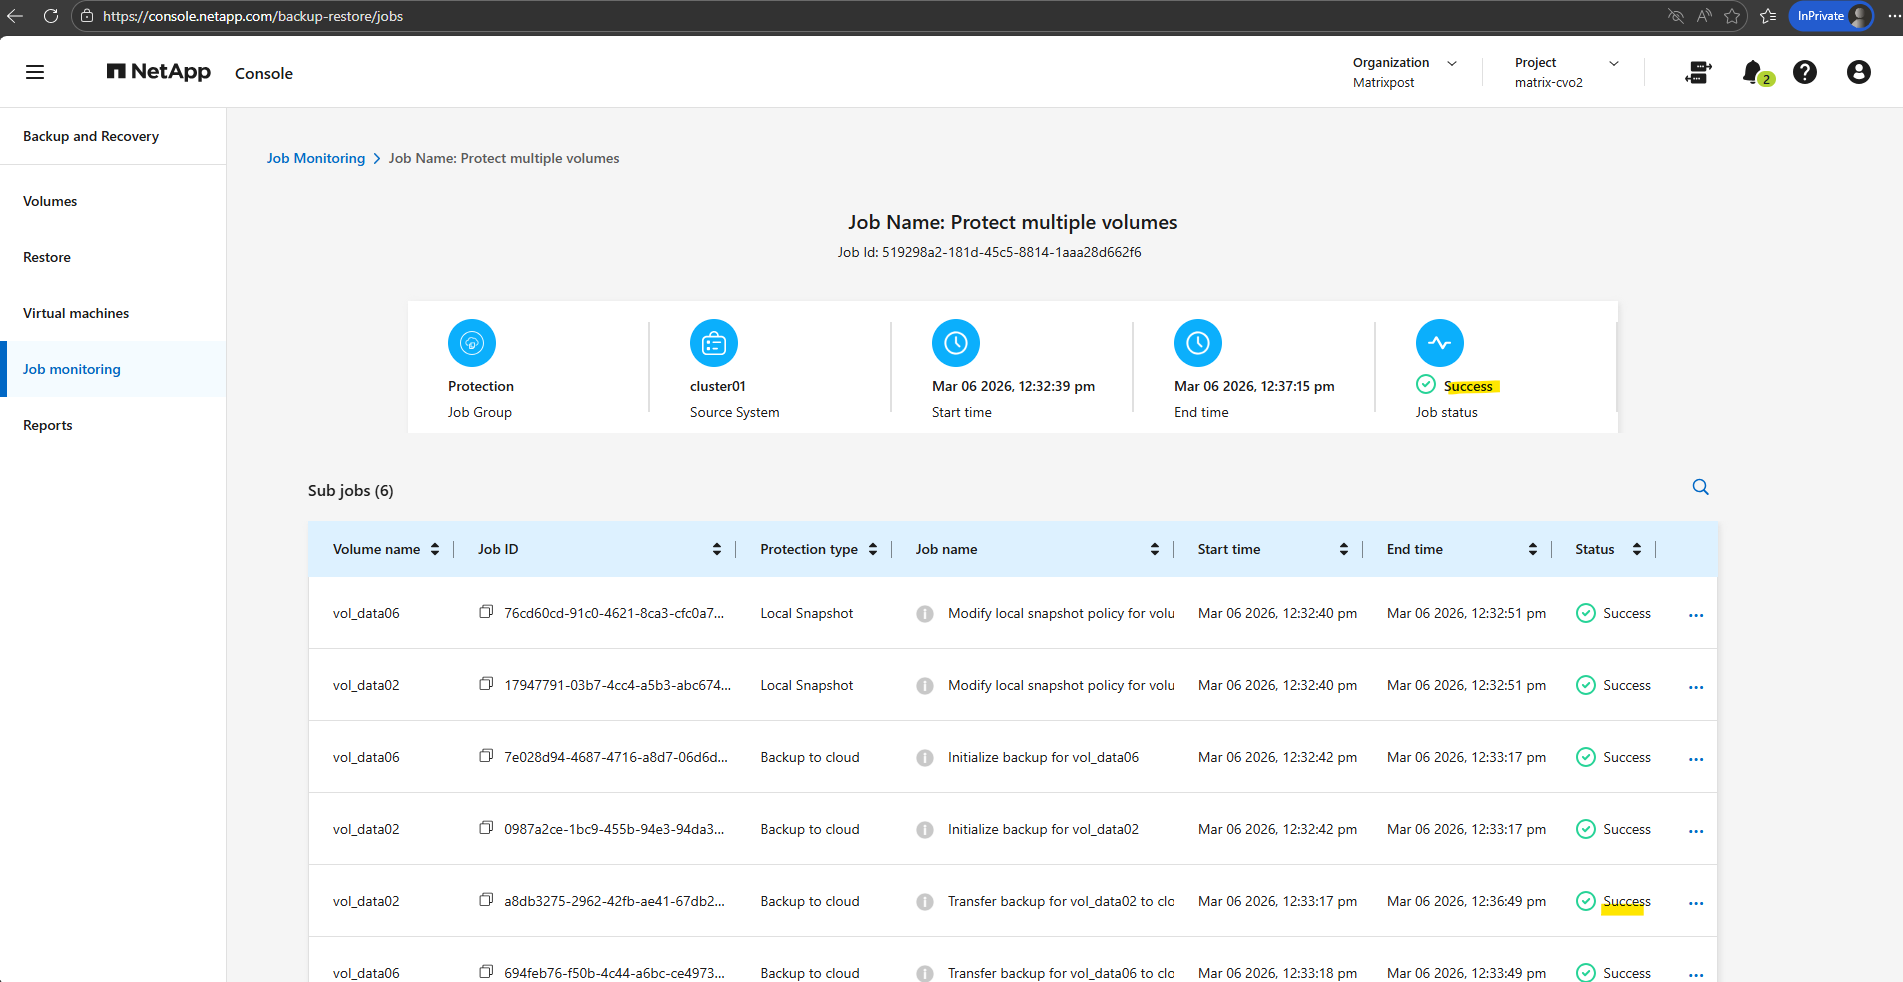Open the hamburger navigation menu
Viewport: 1903px width, 982px height.
(x=35, y=72)
